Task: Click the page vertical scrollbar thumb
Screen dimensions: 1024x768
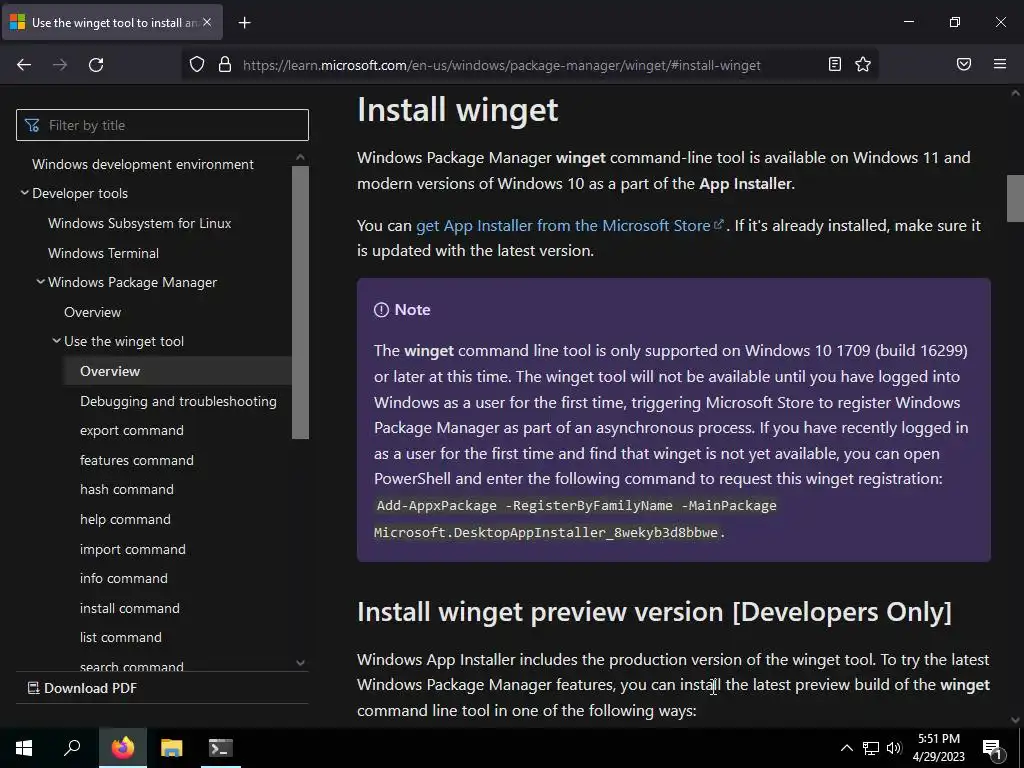Action: pos(1016,199)
